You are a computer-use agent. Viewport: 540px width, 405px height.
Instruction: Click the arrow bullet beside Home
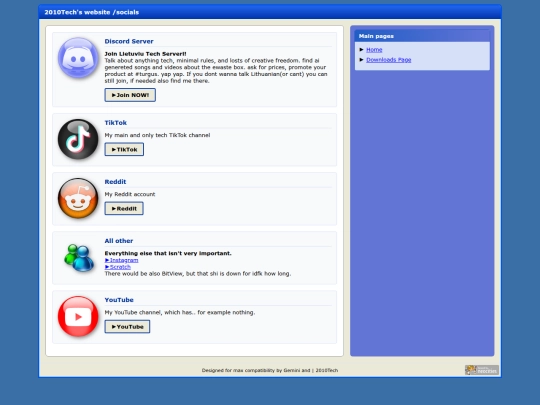[362, 50]
